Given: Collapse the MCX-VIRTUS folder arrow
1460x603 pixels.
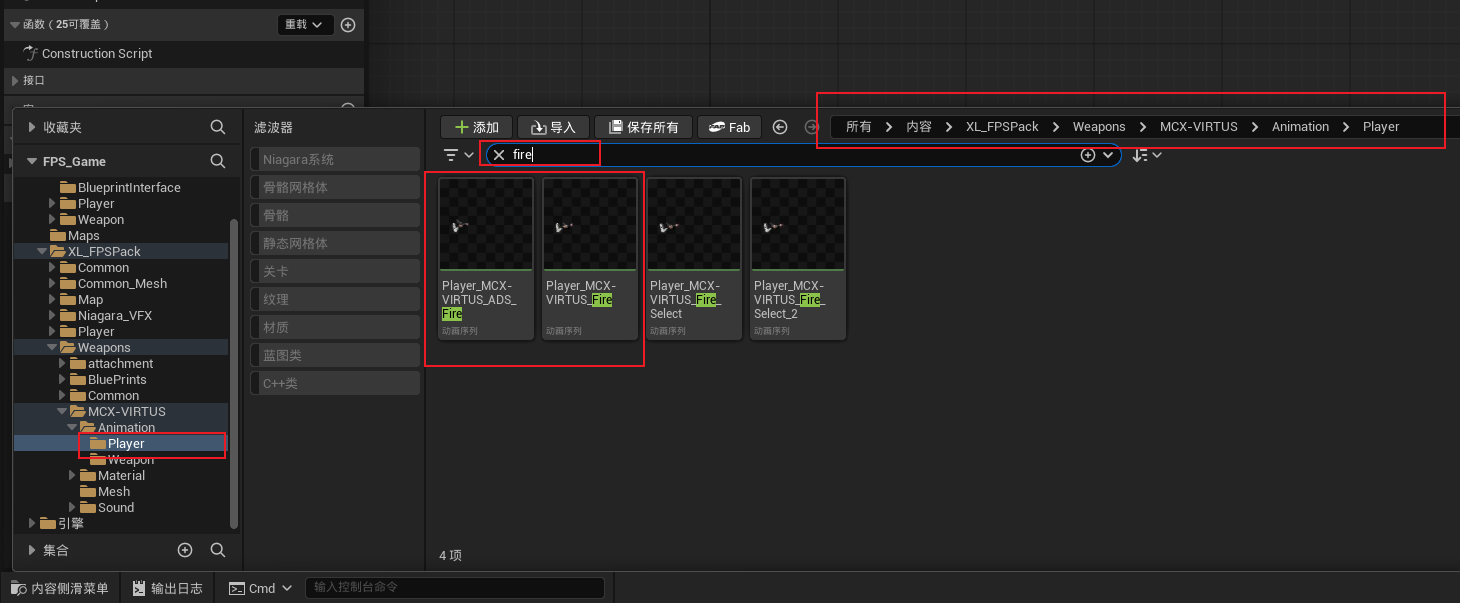Looking at the screenshot, I should pyautogui.click(x=62, y=411).
